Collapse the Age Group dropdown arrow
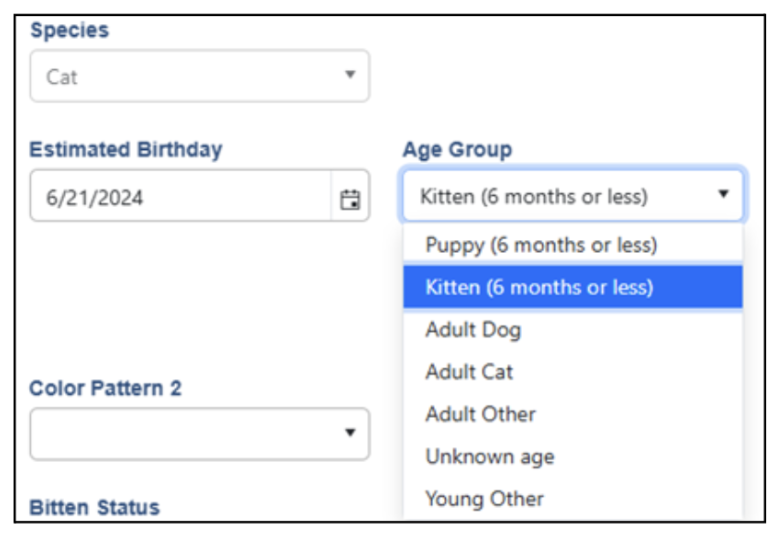The height and width of the screenshot is (540, 780). (x=723, y=195)
